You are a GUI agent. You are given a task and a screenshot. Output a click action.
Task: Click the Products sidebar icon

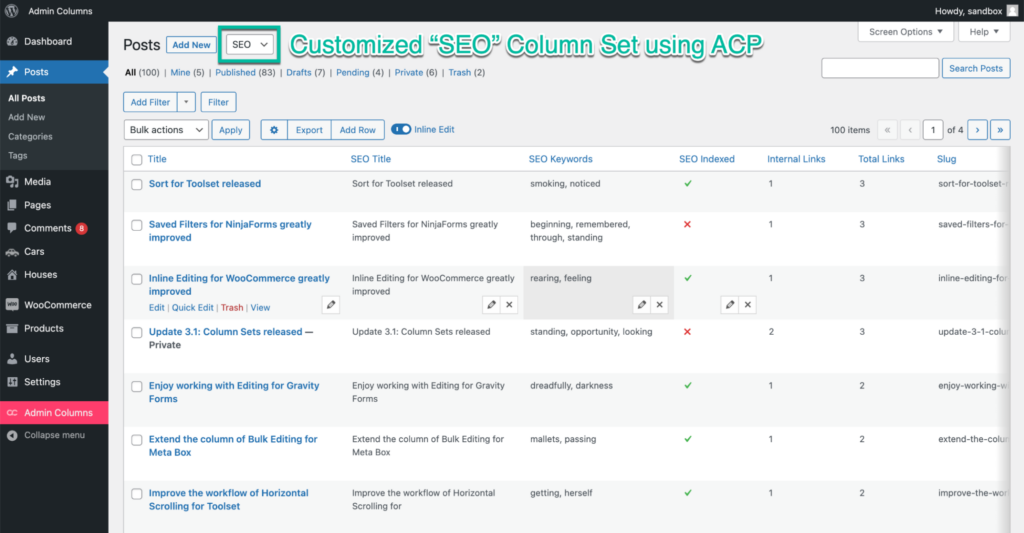tap(12, 329)
